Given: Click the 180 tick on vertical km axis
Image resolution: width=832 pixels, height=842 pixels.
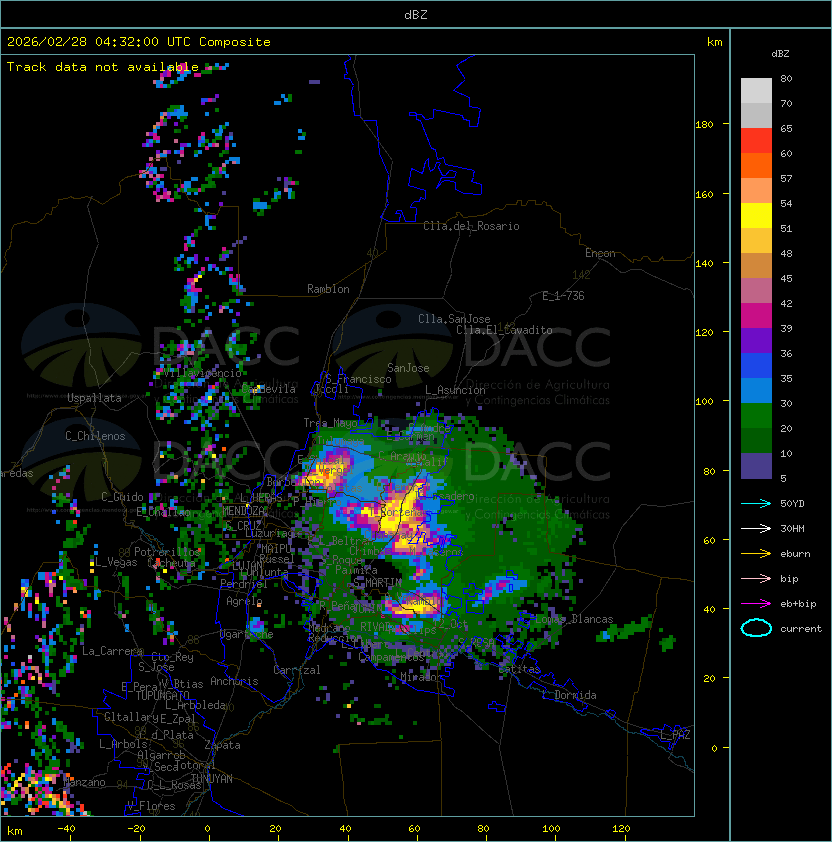Looking at the screenshot, I should [704, 125].
